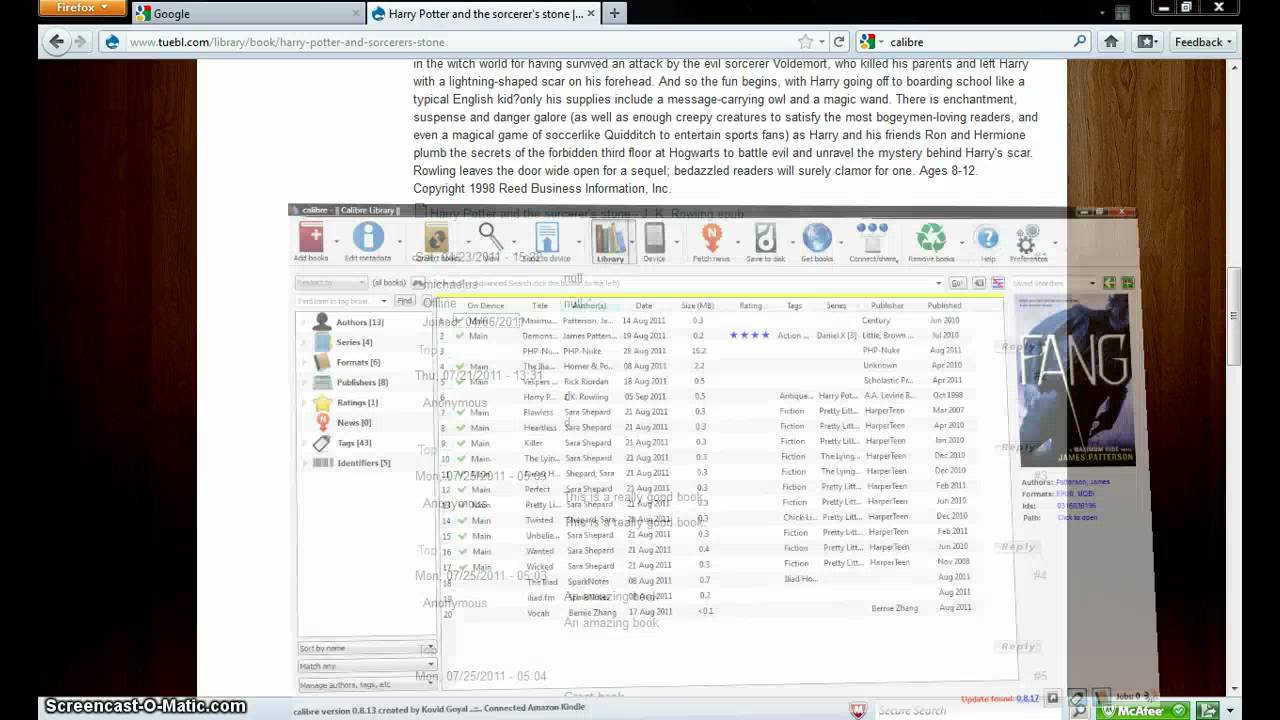Open the Manage authors, tags, etc dropdown
This screenshot has width=1280, height=720.
point(367,685)
